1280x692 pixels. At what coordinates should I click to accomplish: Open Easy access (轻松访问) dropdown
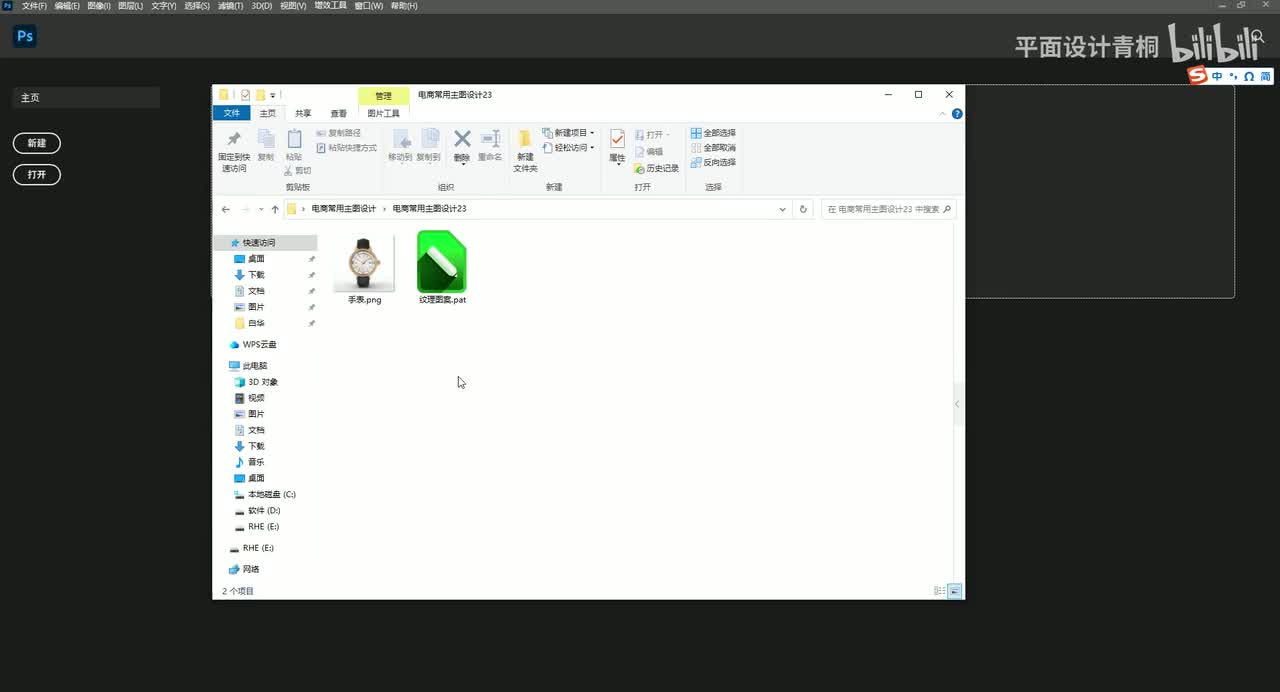[569, 148]
